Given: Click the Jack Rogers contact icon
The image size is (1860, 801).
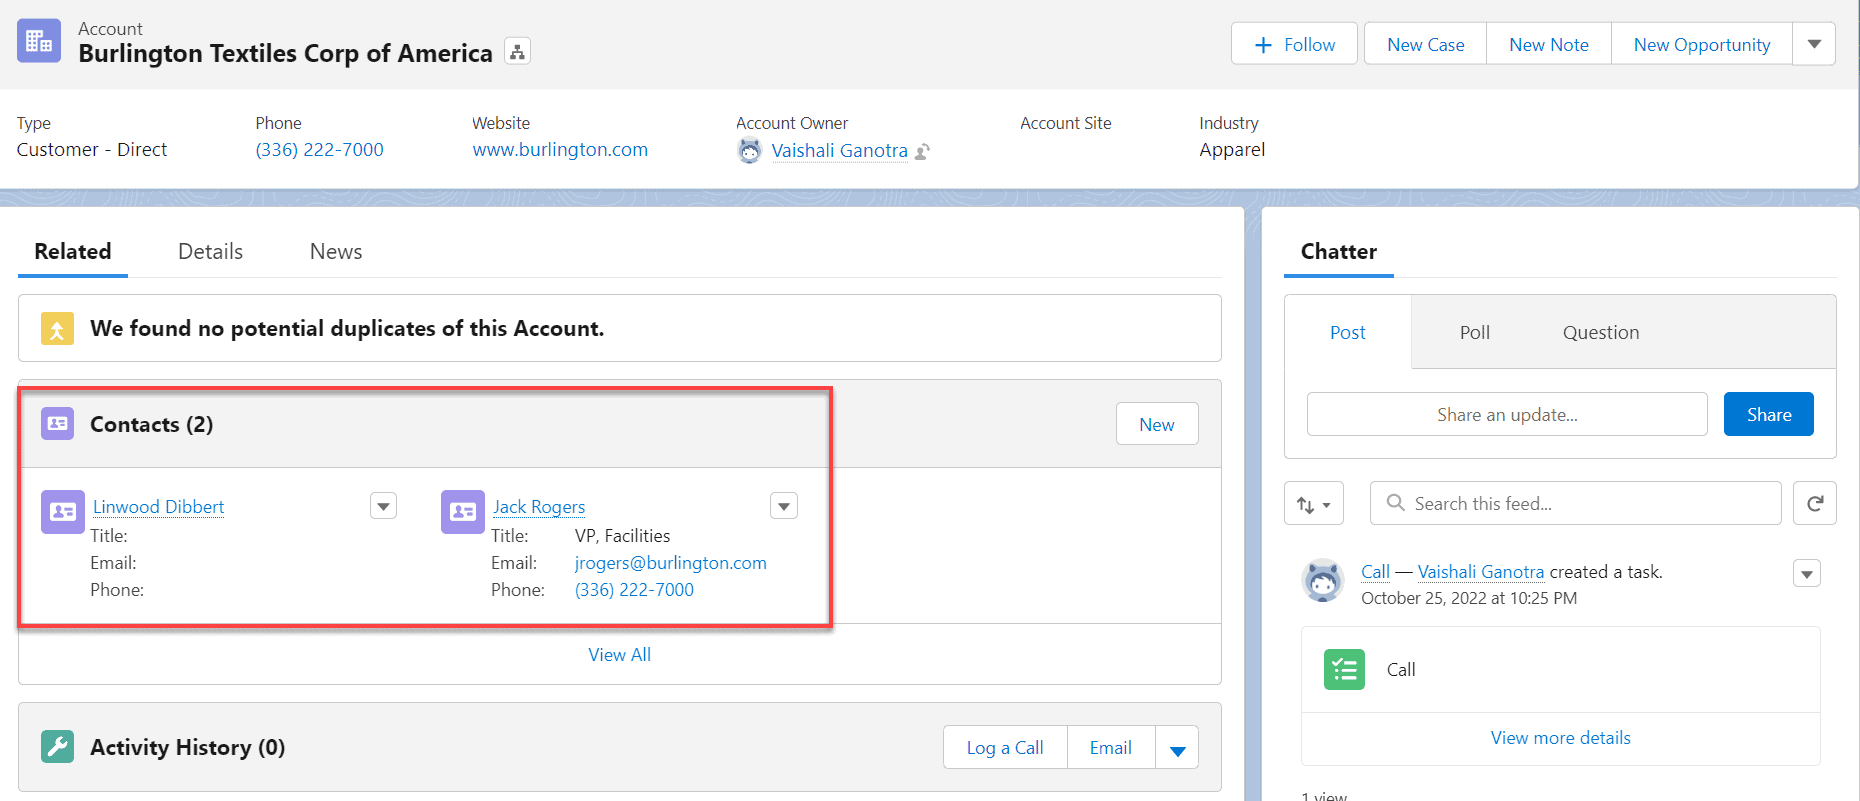Looking at the screenshot, I should [463, 512].
